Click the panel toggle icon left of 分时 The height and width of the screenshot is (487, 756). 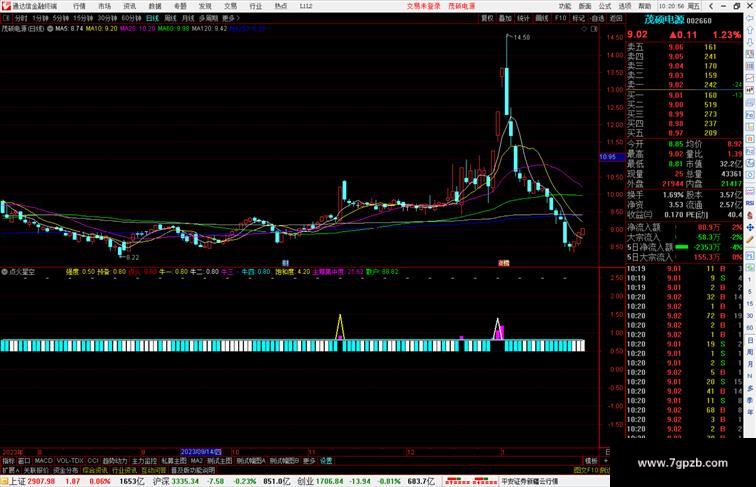[6, 18]
